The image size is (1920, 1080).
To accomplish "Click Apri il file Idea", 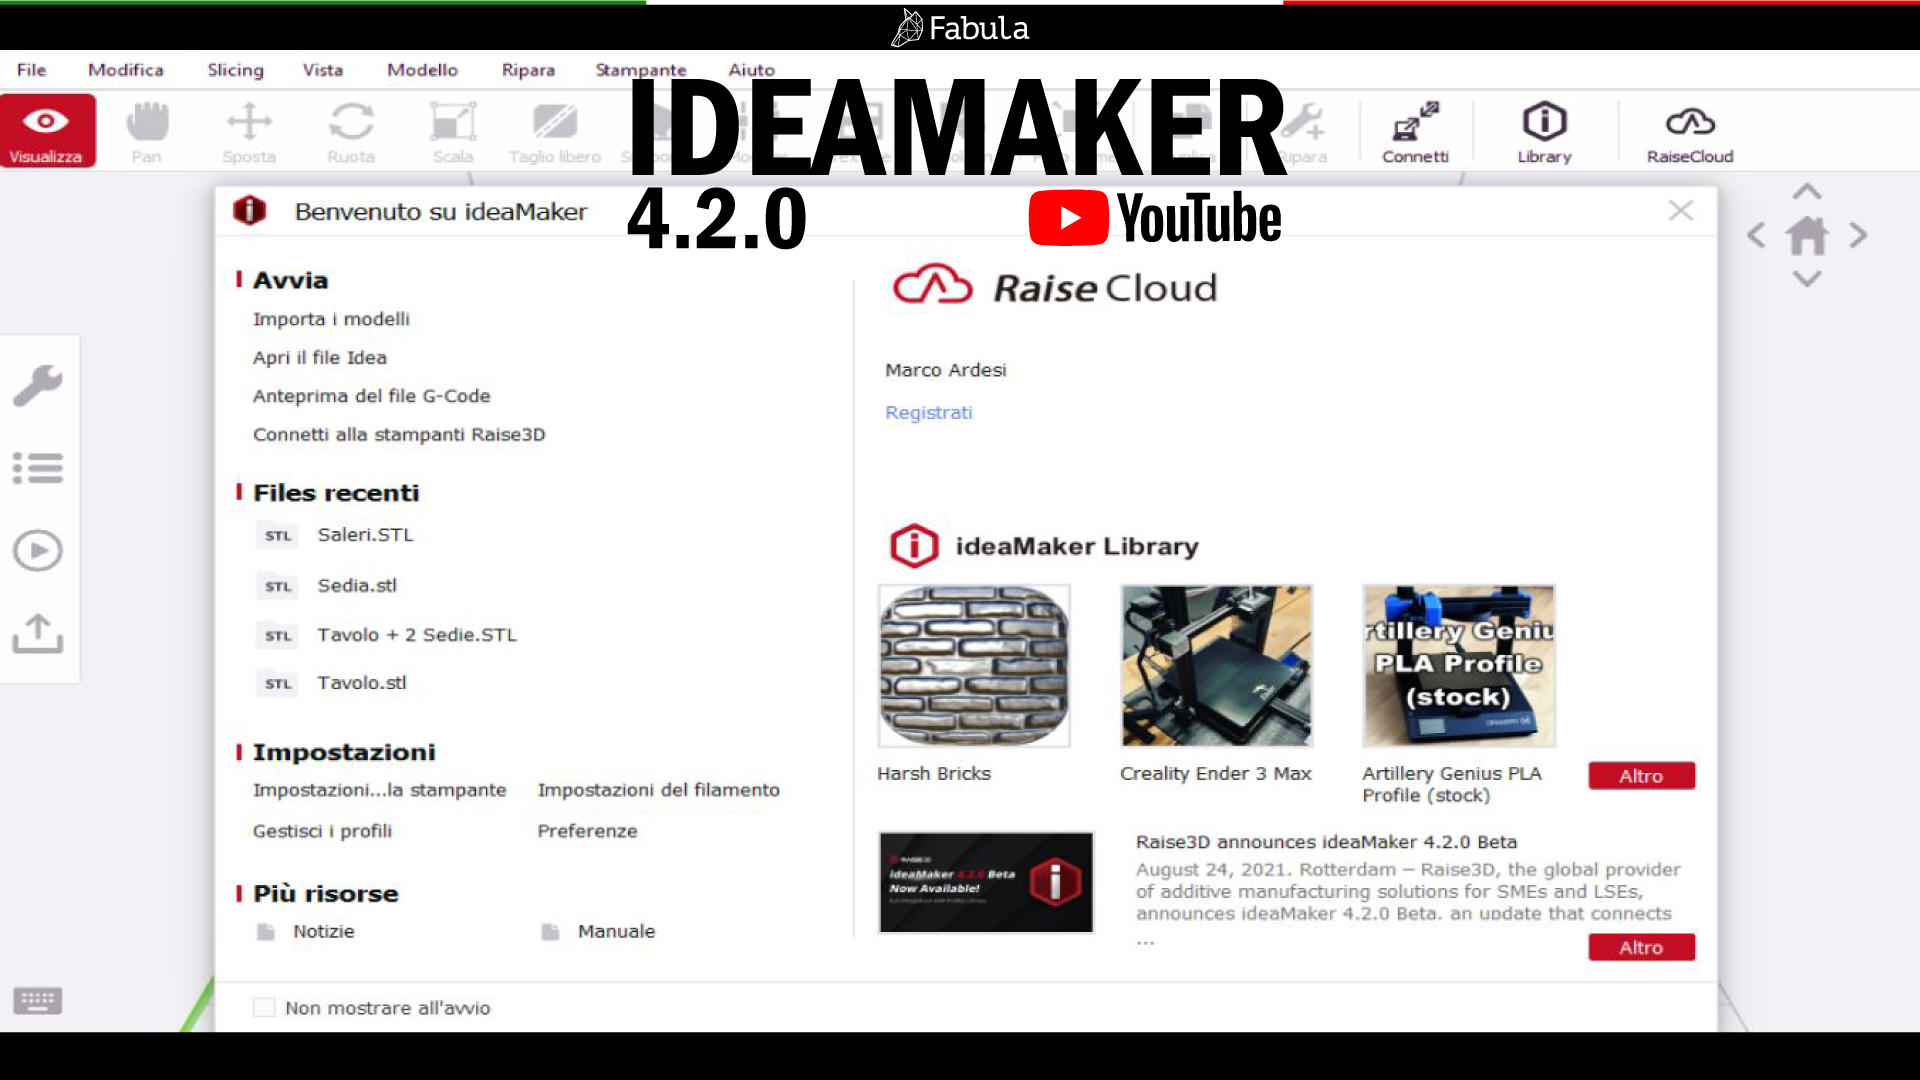I will click(320, 358).
